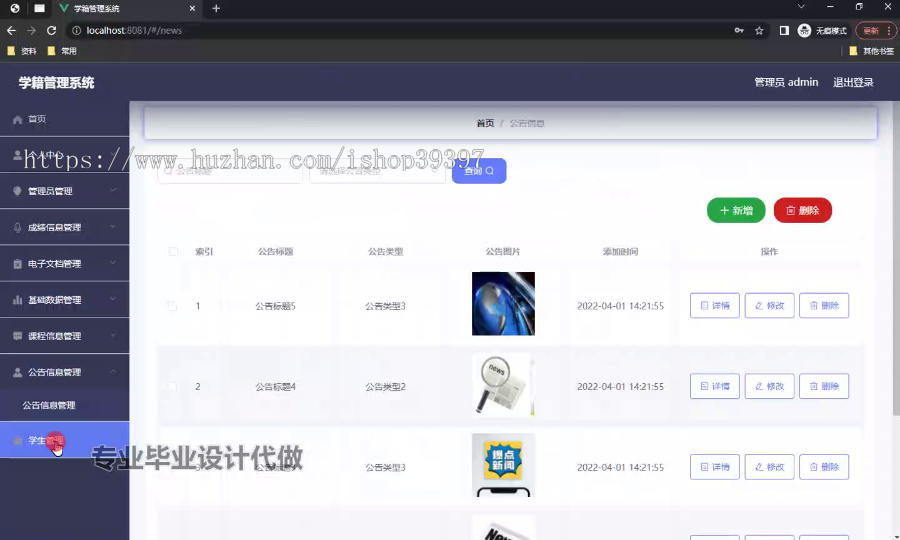Image resolution: width=900 pixels, height=540 pixels.
Task: Click the red 删除 batch button
Action: (x=802, y=211)
